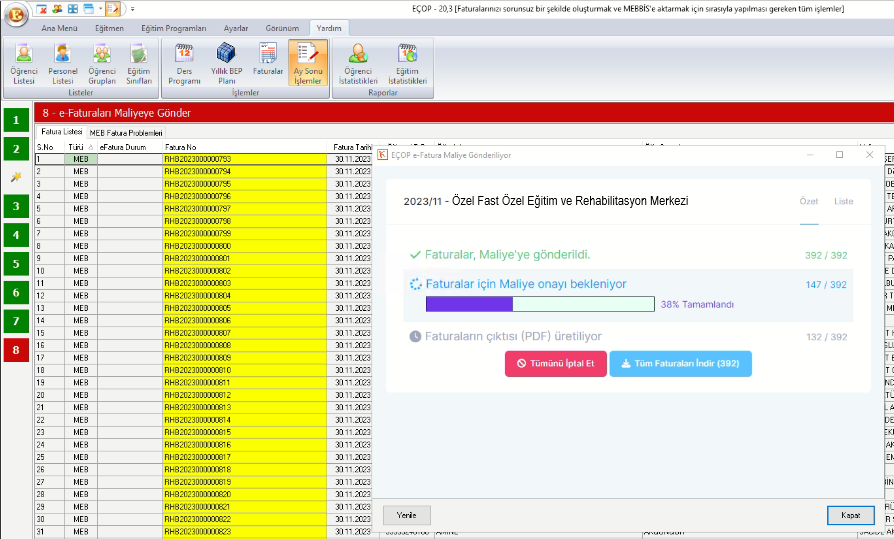Click the Yenile button
Viewport: 894px width, 539px height.
coord(407,515)
